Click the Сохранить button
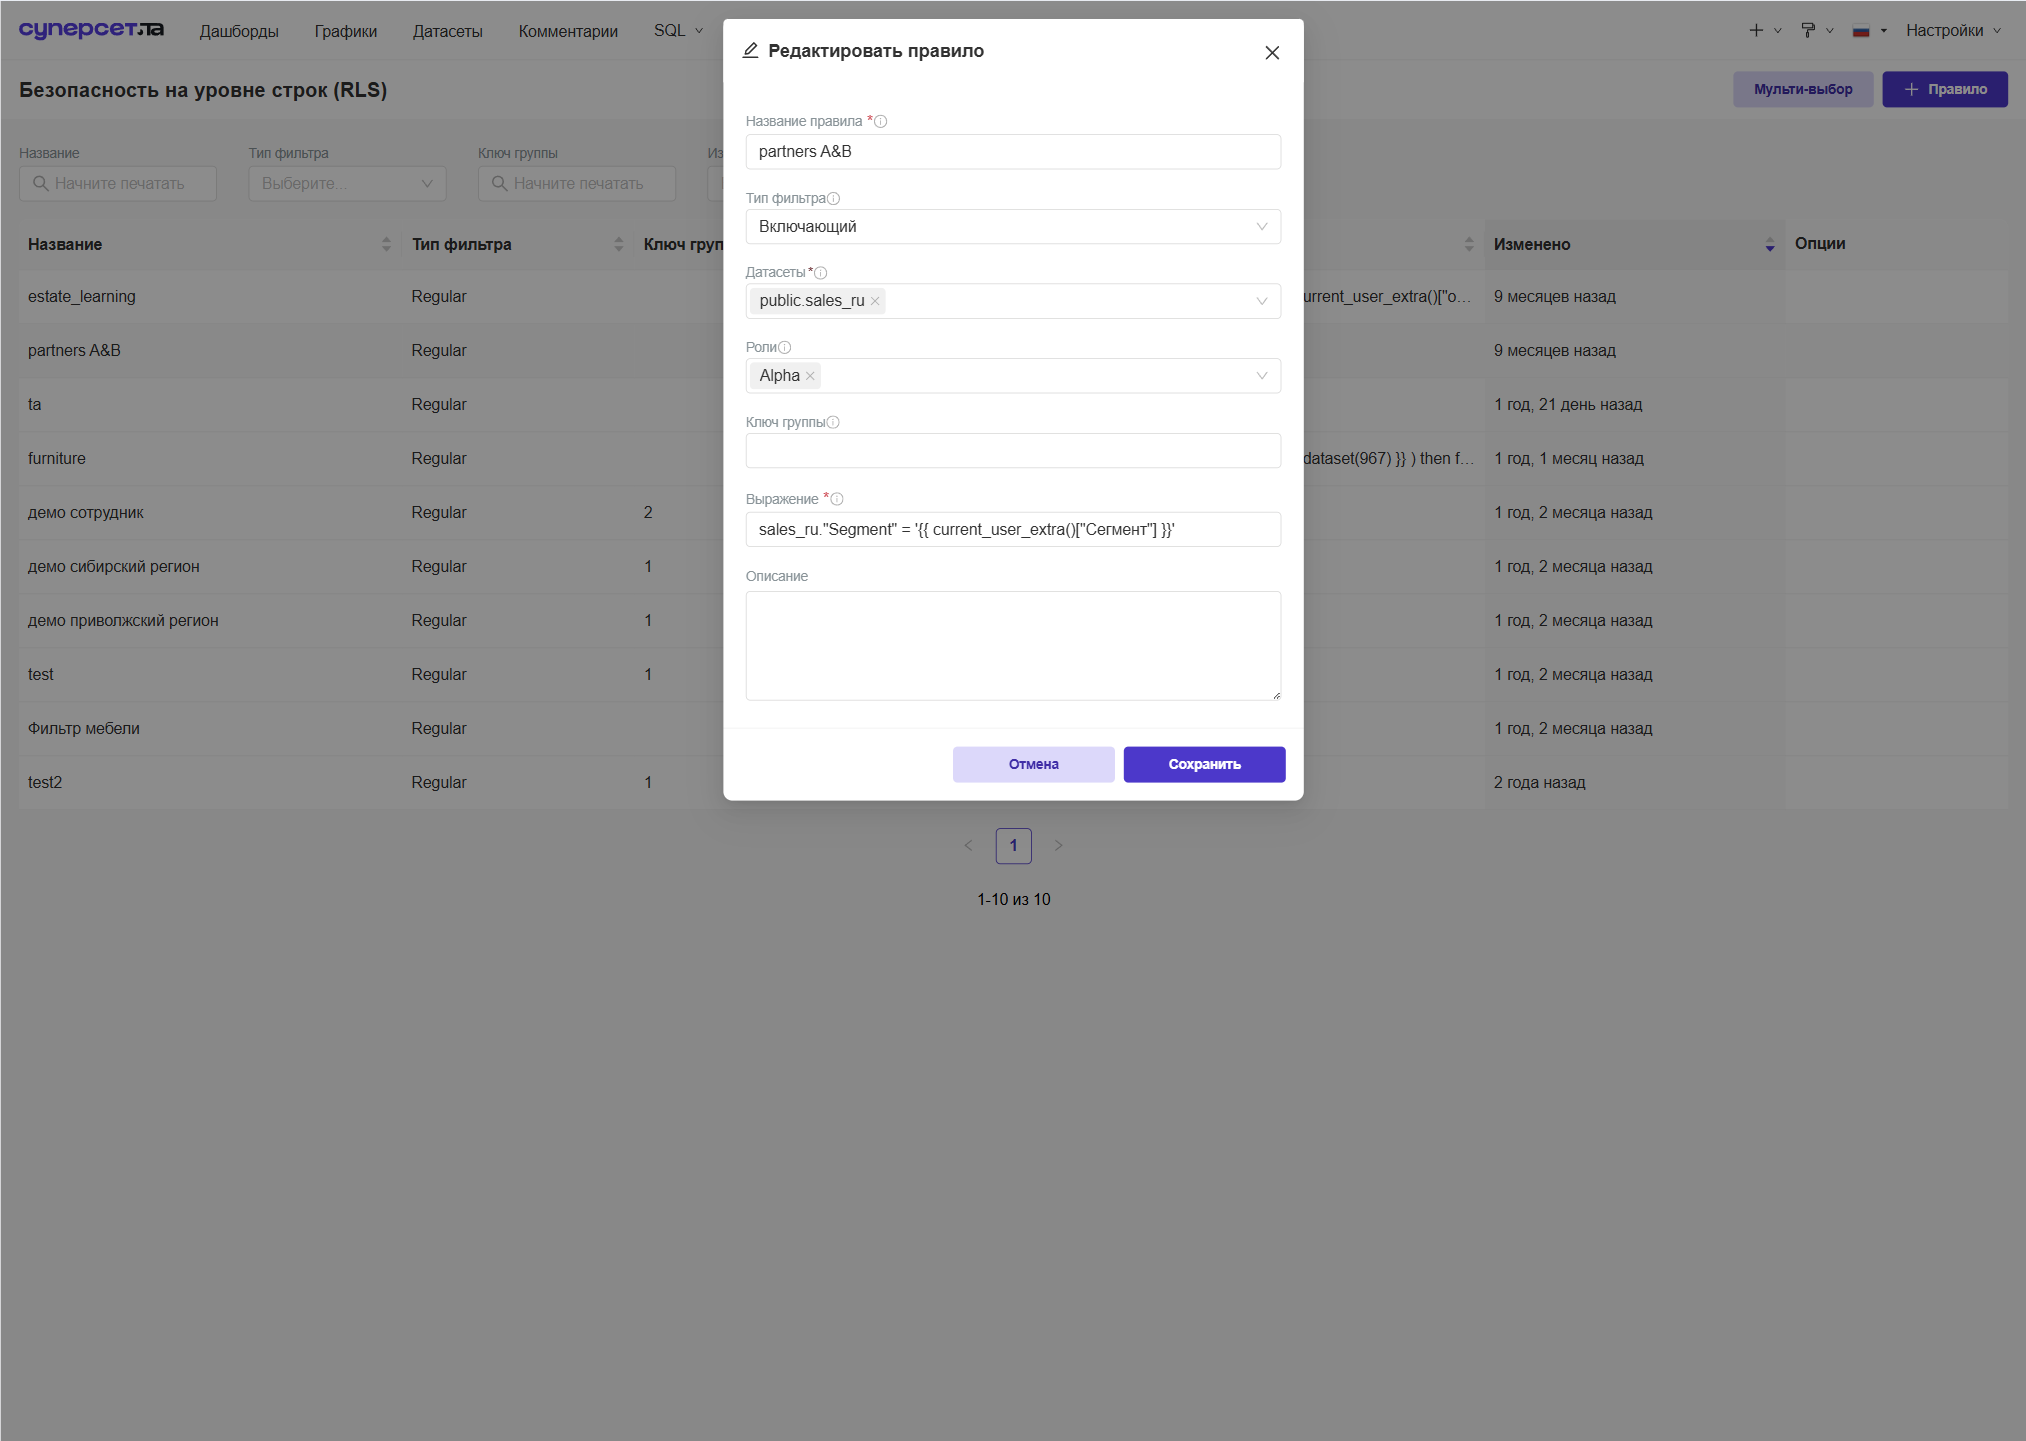The image size is (2026, 1441). coord(1204,765)
